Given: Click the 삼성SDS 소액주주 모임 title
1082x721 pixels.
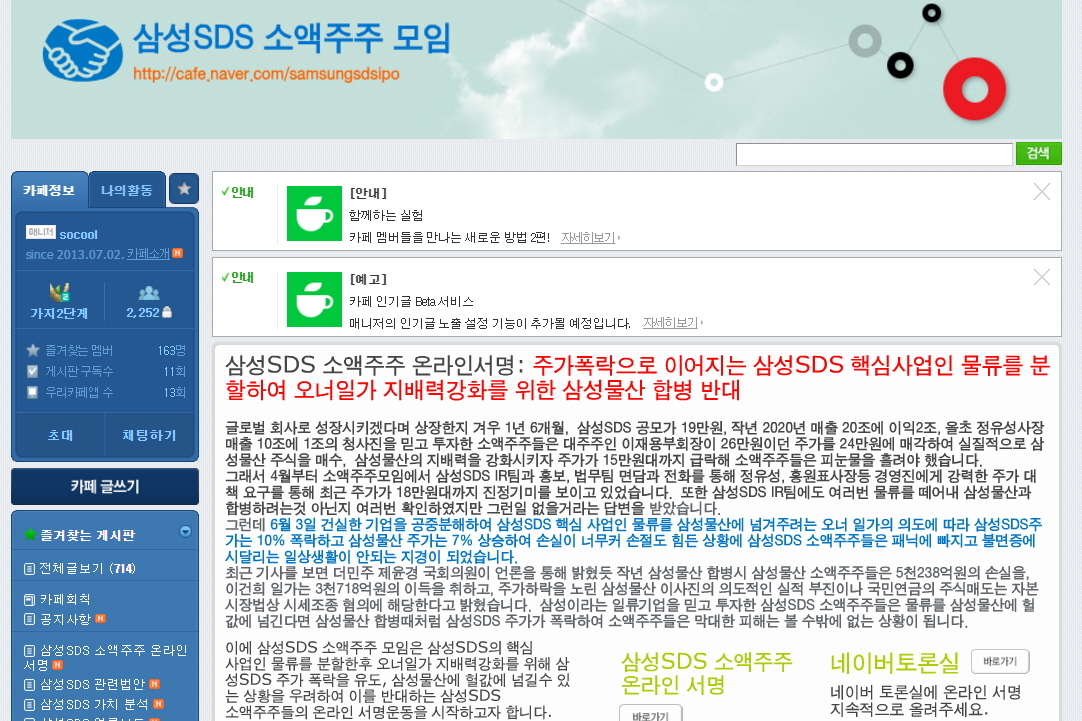Looking at the screenshot, I should tap(291, 38).
